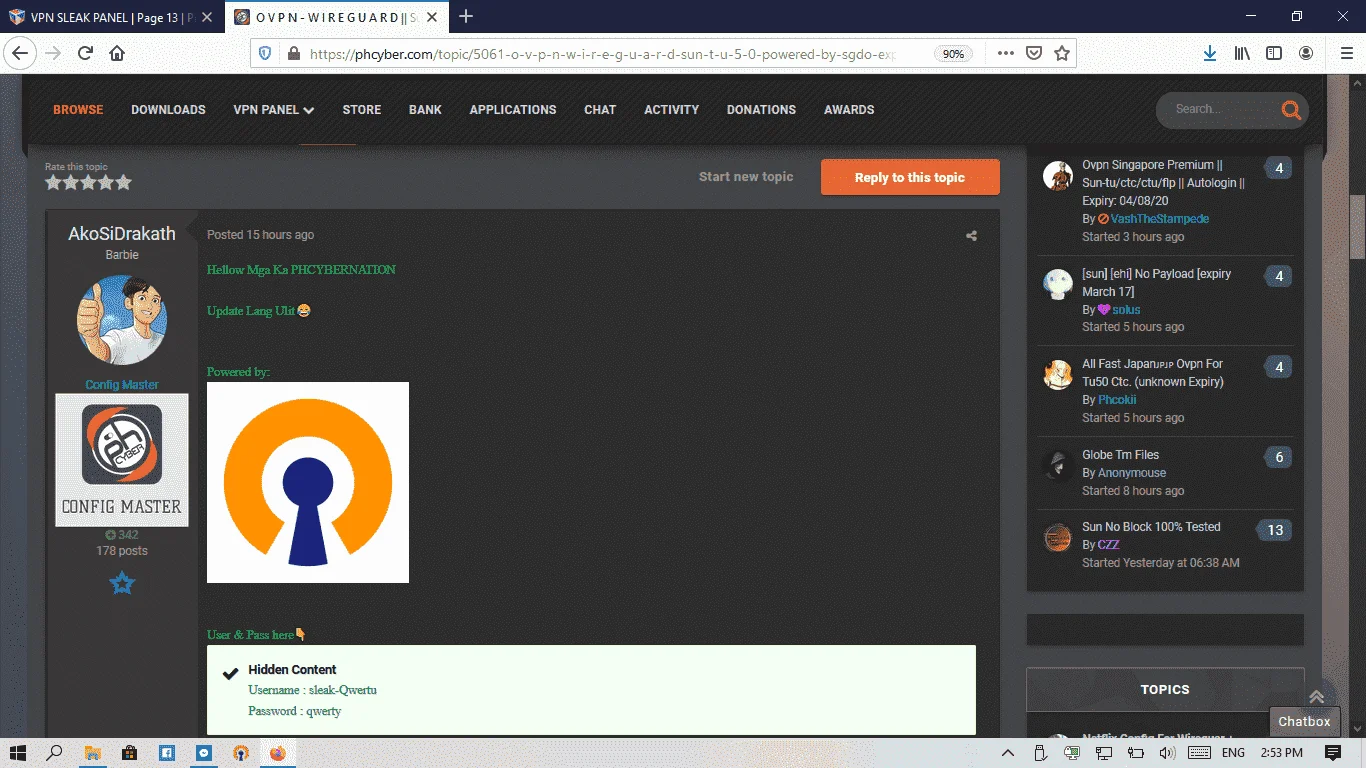The height and width of the screenshot is (768, 1366).
Task: Open BANK in site navigation
Action: [x=425, y=110]
